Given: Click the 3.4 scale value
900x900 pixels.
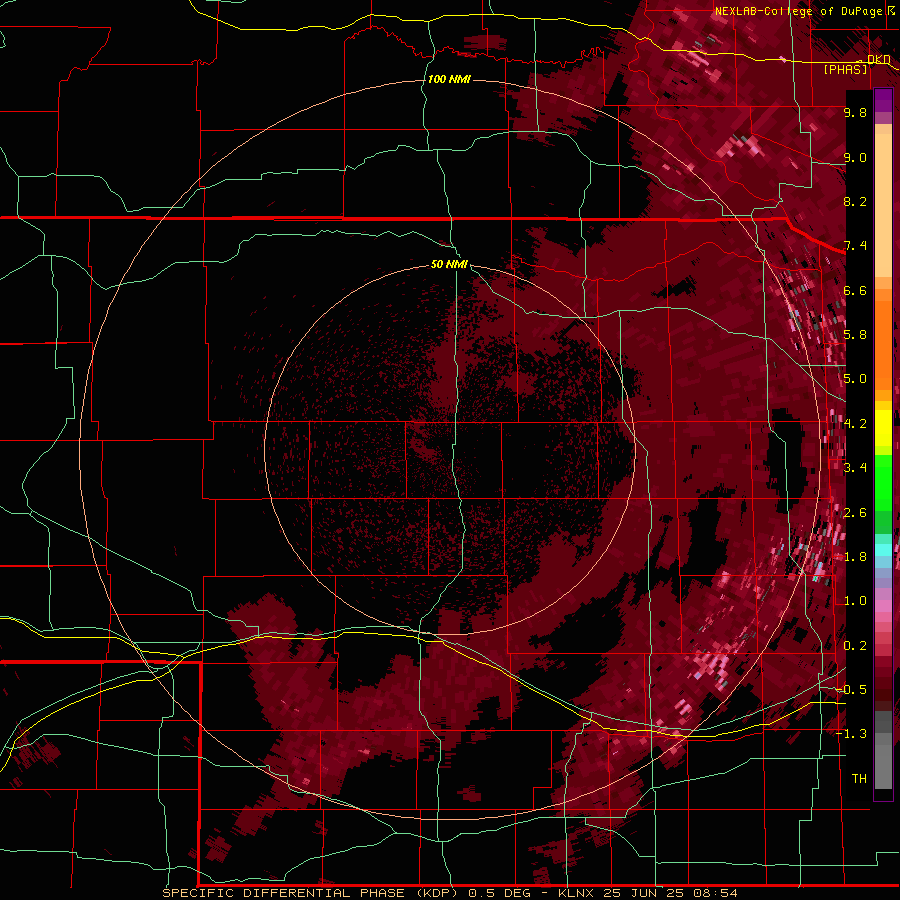Looking at the screenshot, I should coord(855,468).
